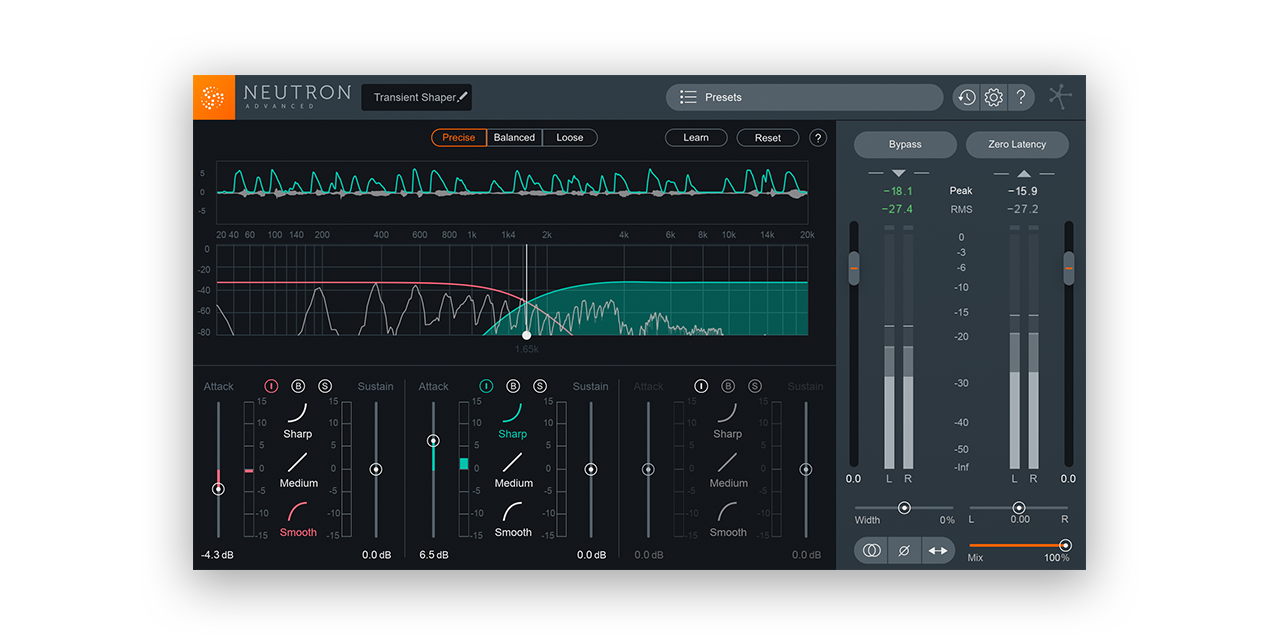Click the pencil icon next to Transient Shaper
This screenshot has height=642, width=1280.
pos(463,97)
